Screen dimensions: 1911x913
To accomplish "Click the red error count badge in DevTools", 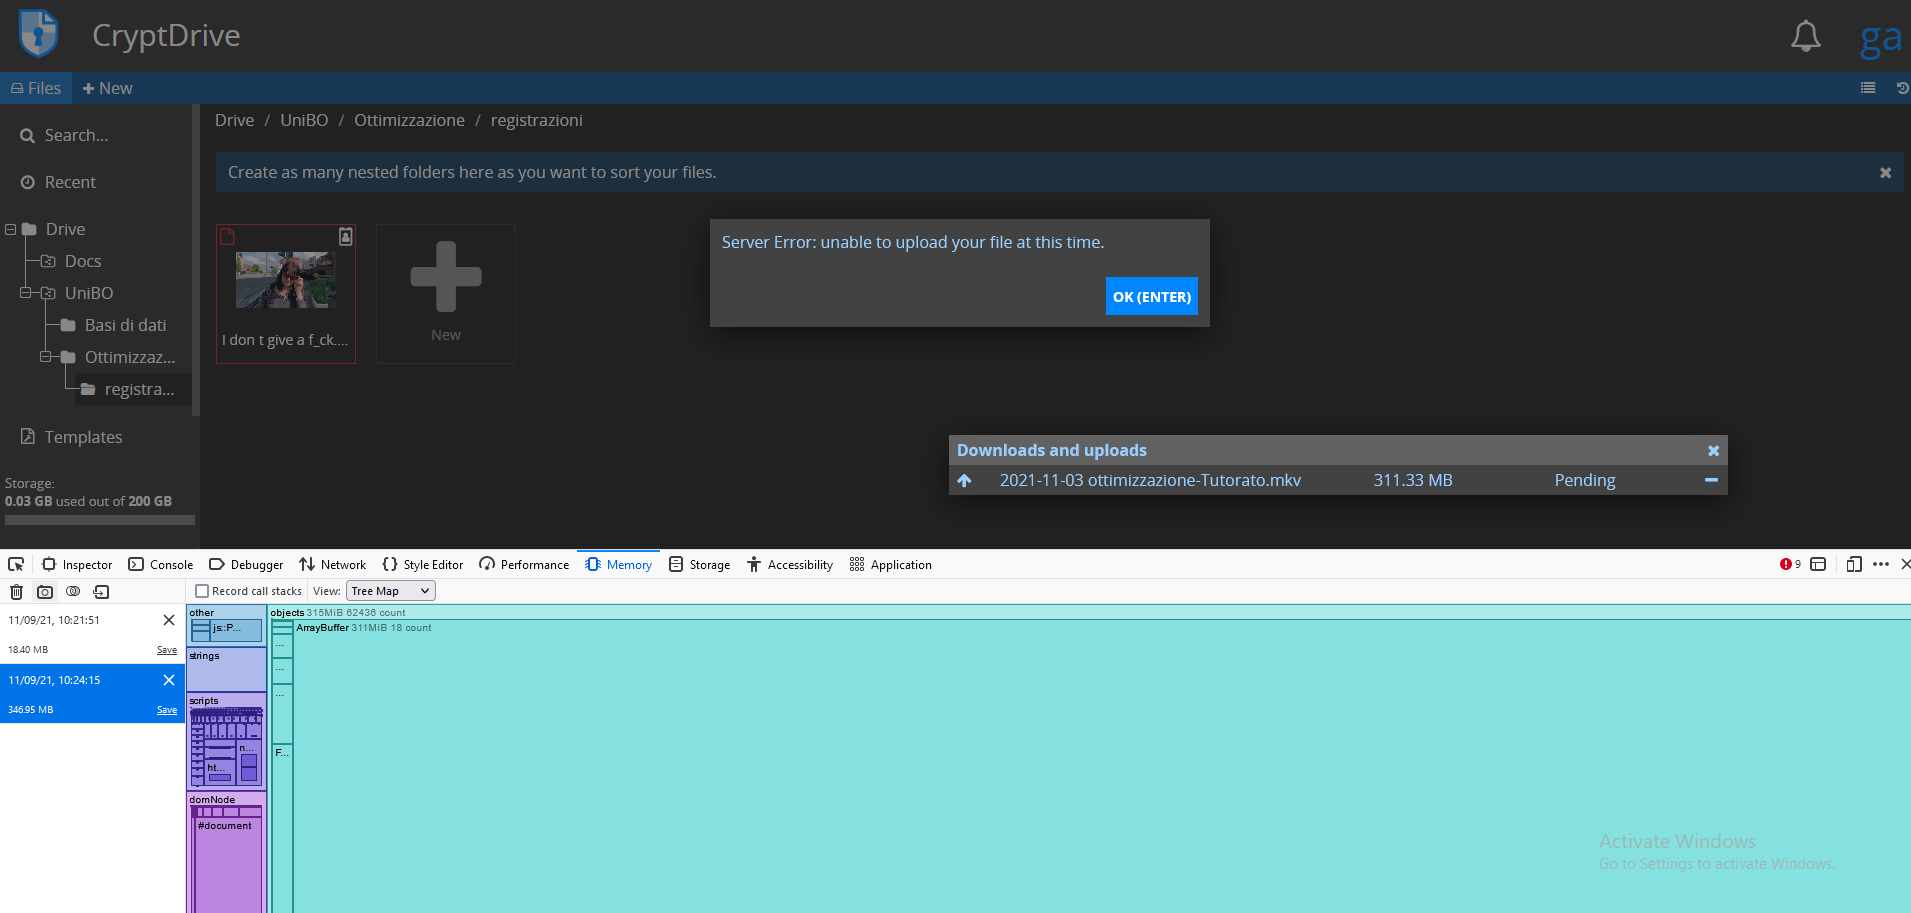I will pyautogui.click(x=1788, y=564).
